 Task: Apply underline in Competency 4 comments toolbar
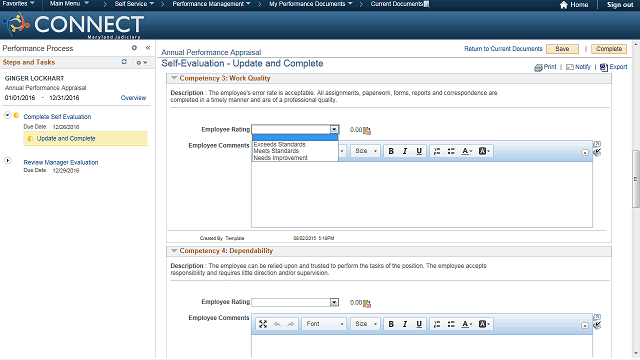pos(419,324)
